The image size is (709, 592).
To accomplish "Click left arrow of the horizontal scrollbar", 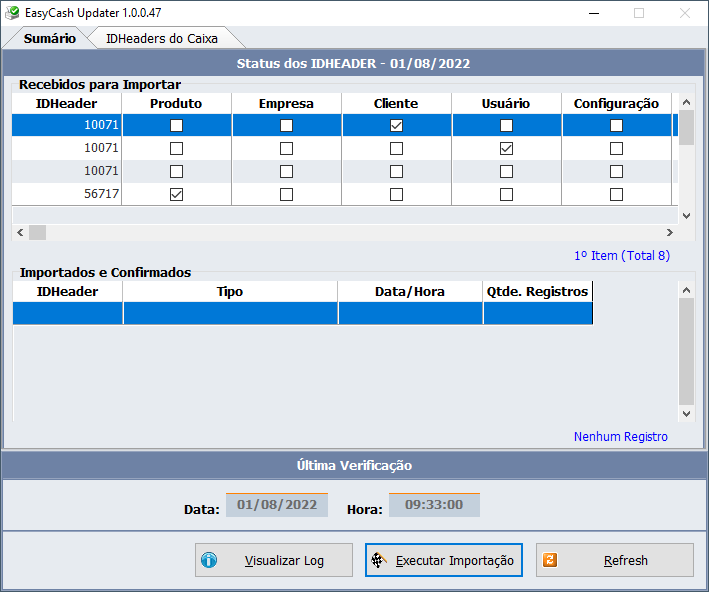I will (x=20, y=233).
